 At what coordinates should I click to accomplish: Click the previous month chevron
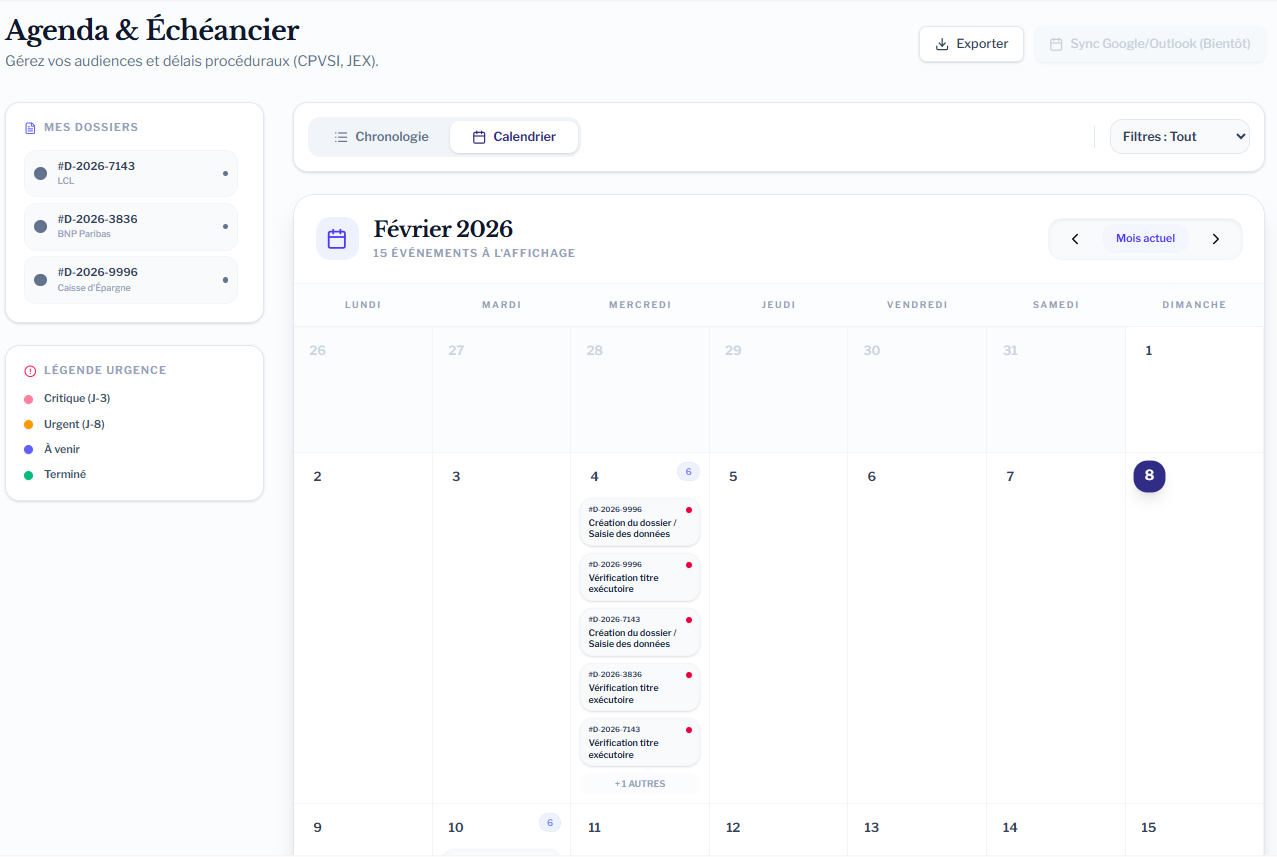click(x=1075, y=239)
